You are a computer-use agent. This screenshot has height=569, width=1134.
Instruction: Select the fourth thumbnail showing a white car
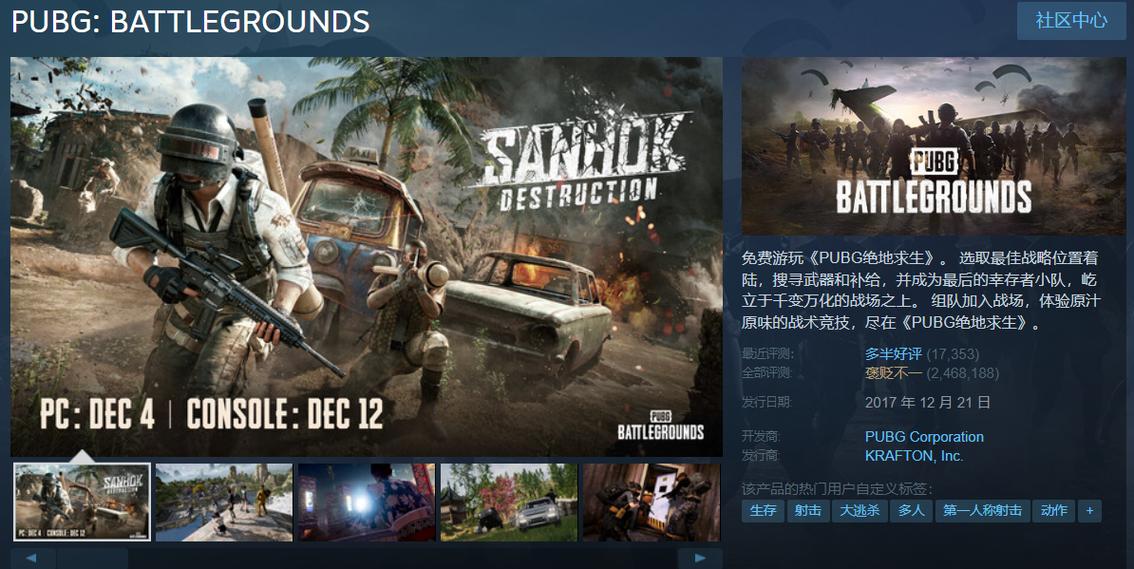coord(509,502)
